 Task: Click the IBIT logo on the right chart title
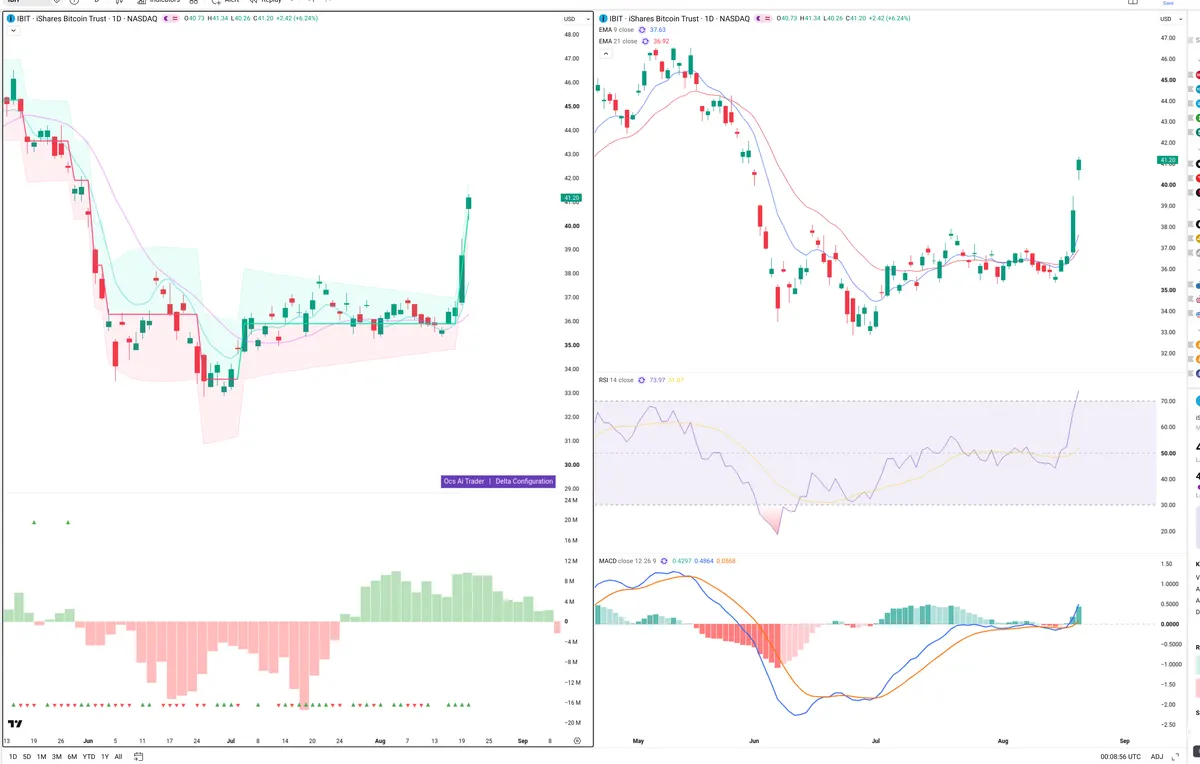pos(602,19)
